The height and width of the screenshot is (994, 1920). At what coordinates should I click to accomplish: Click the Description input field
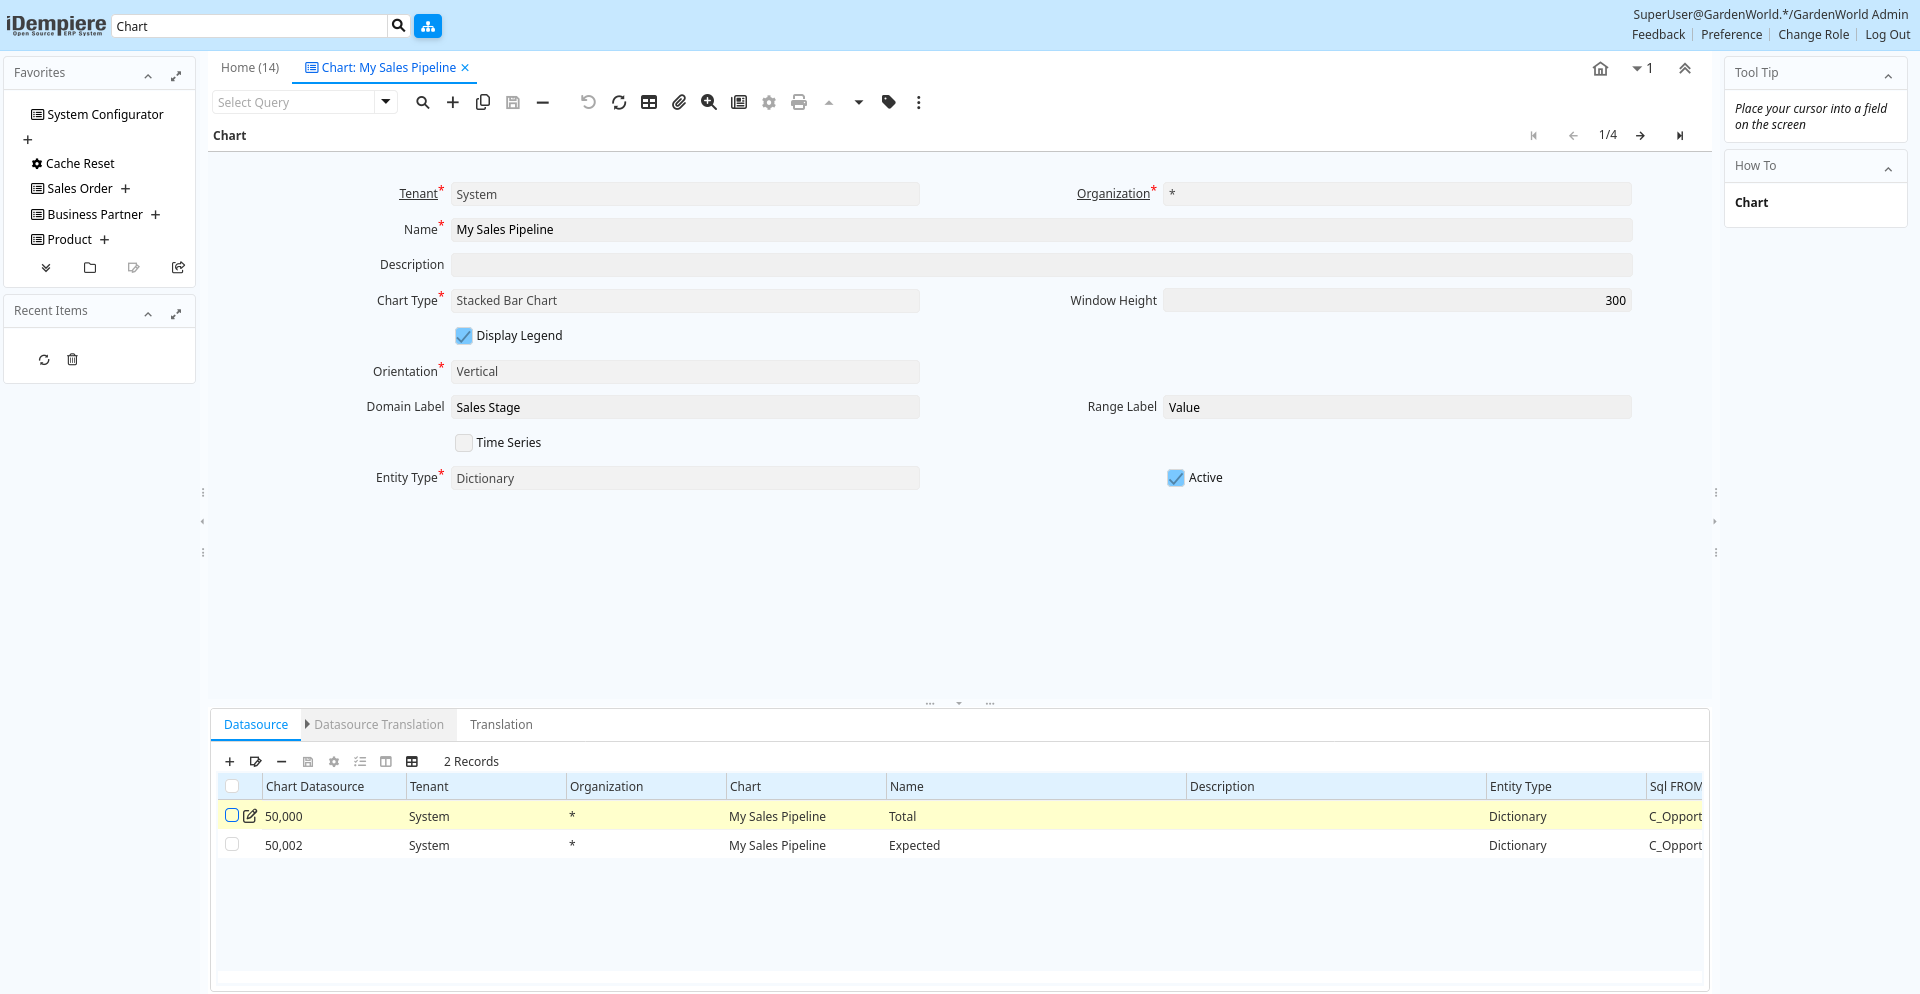(1041, 265)
